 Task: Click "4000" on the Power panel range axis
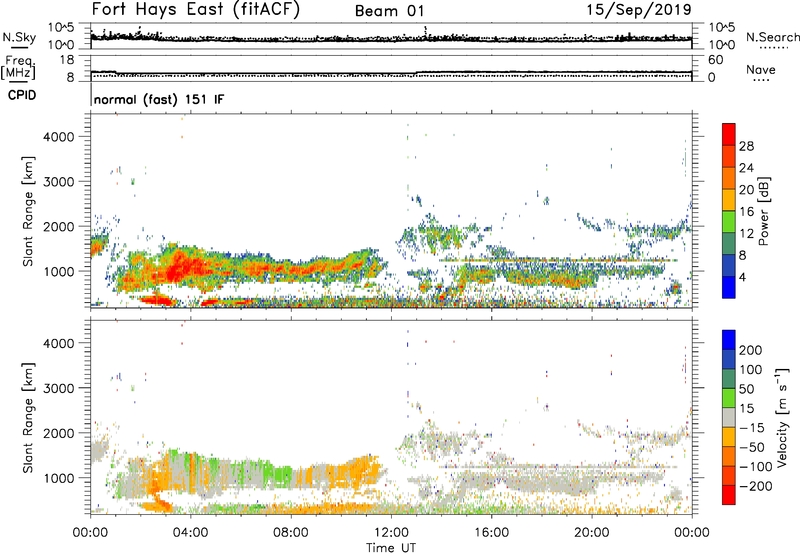point(59,137)
